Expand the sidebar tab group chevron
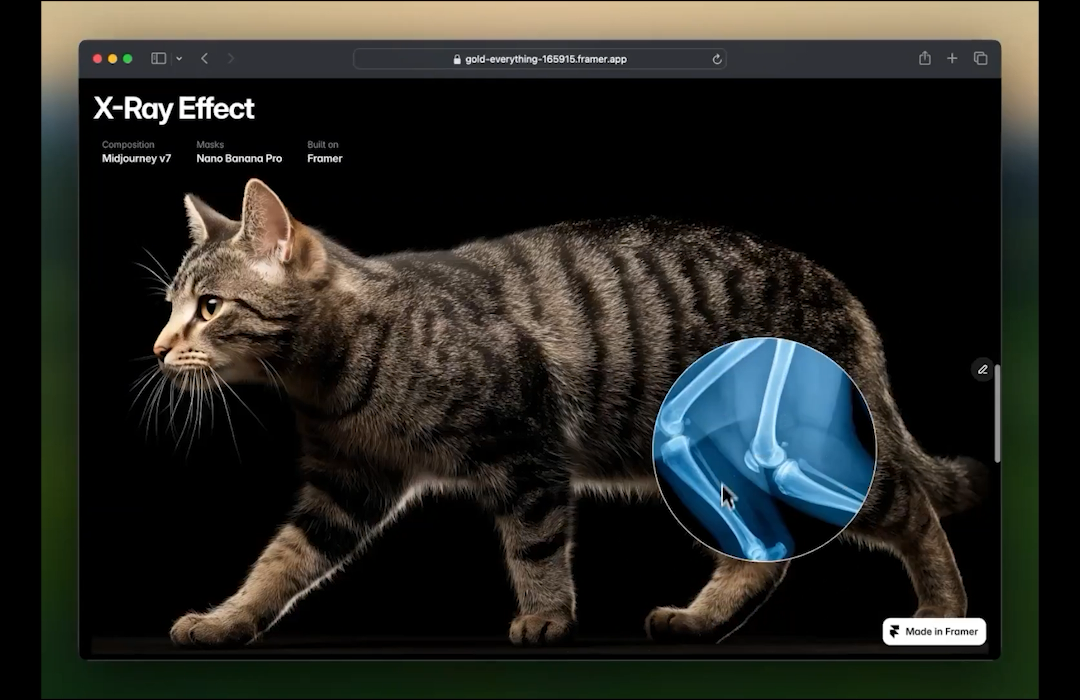Viewport: 1080px width, 700px height. 179,59
